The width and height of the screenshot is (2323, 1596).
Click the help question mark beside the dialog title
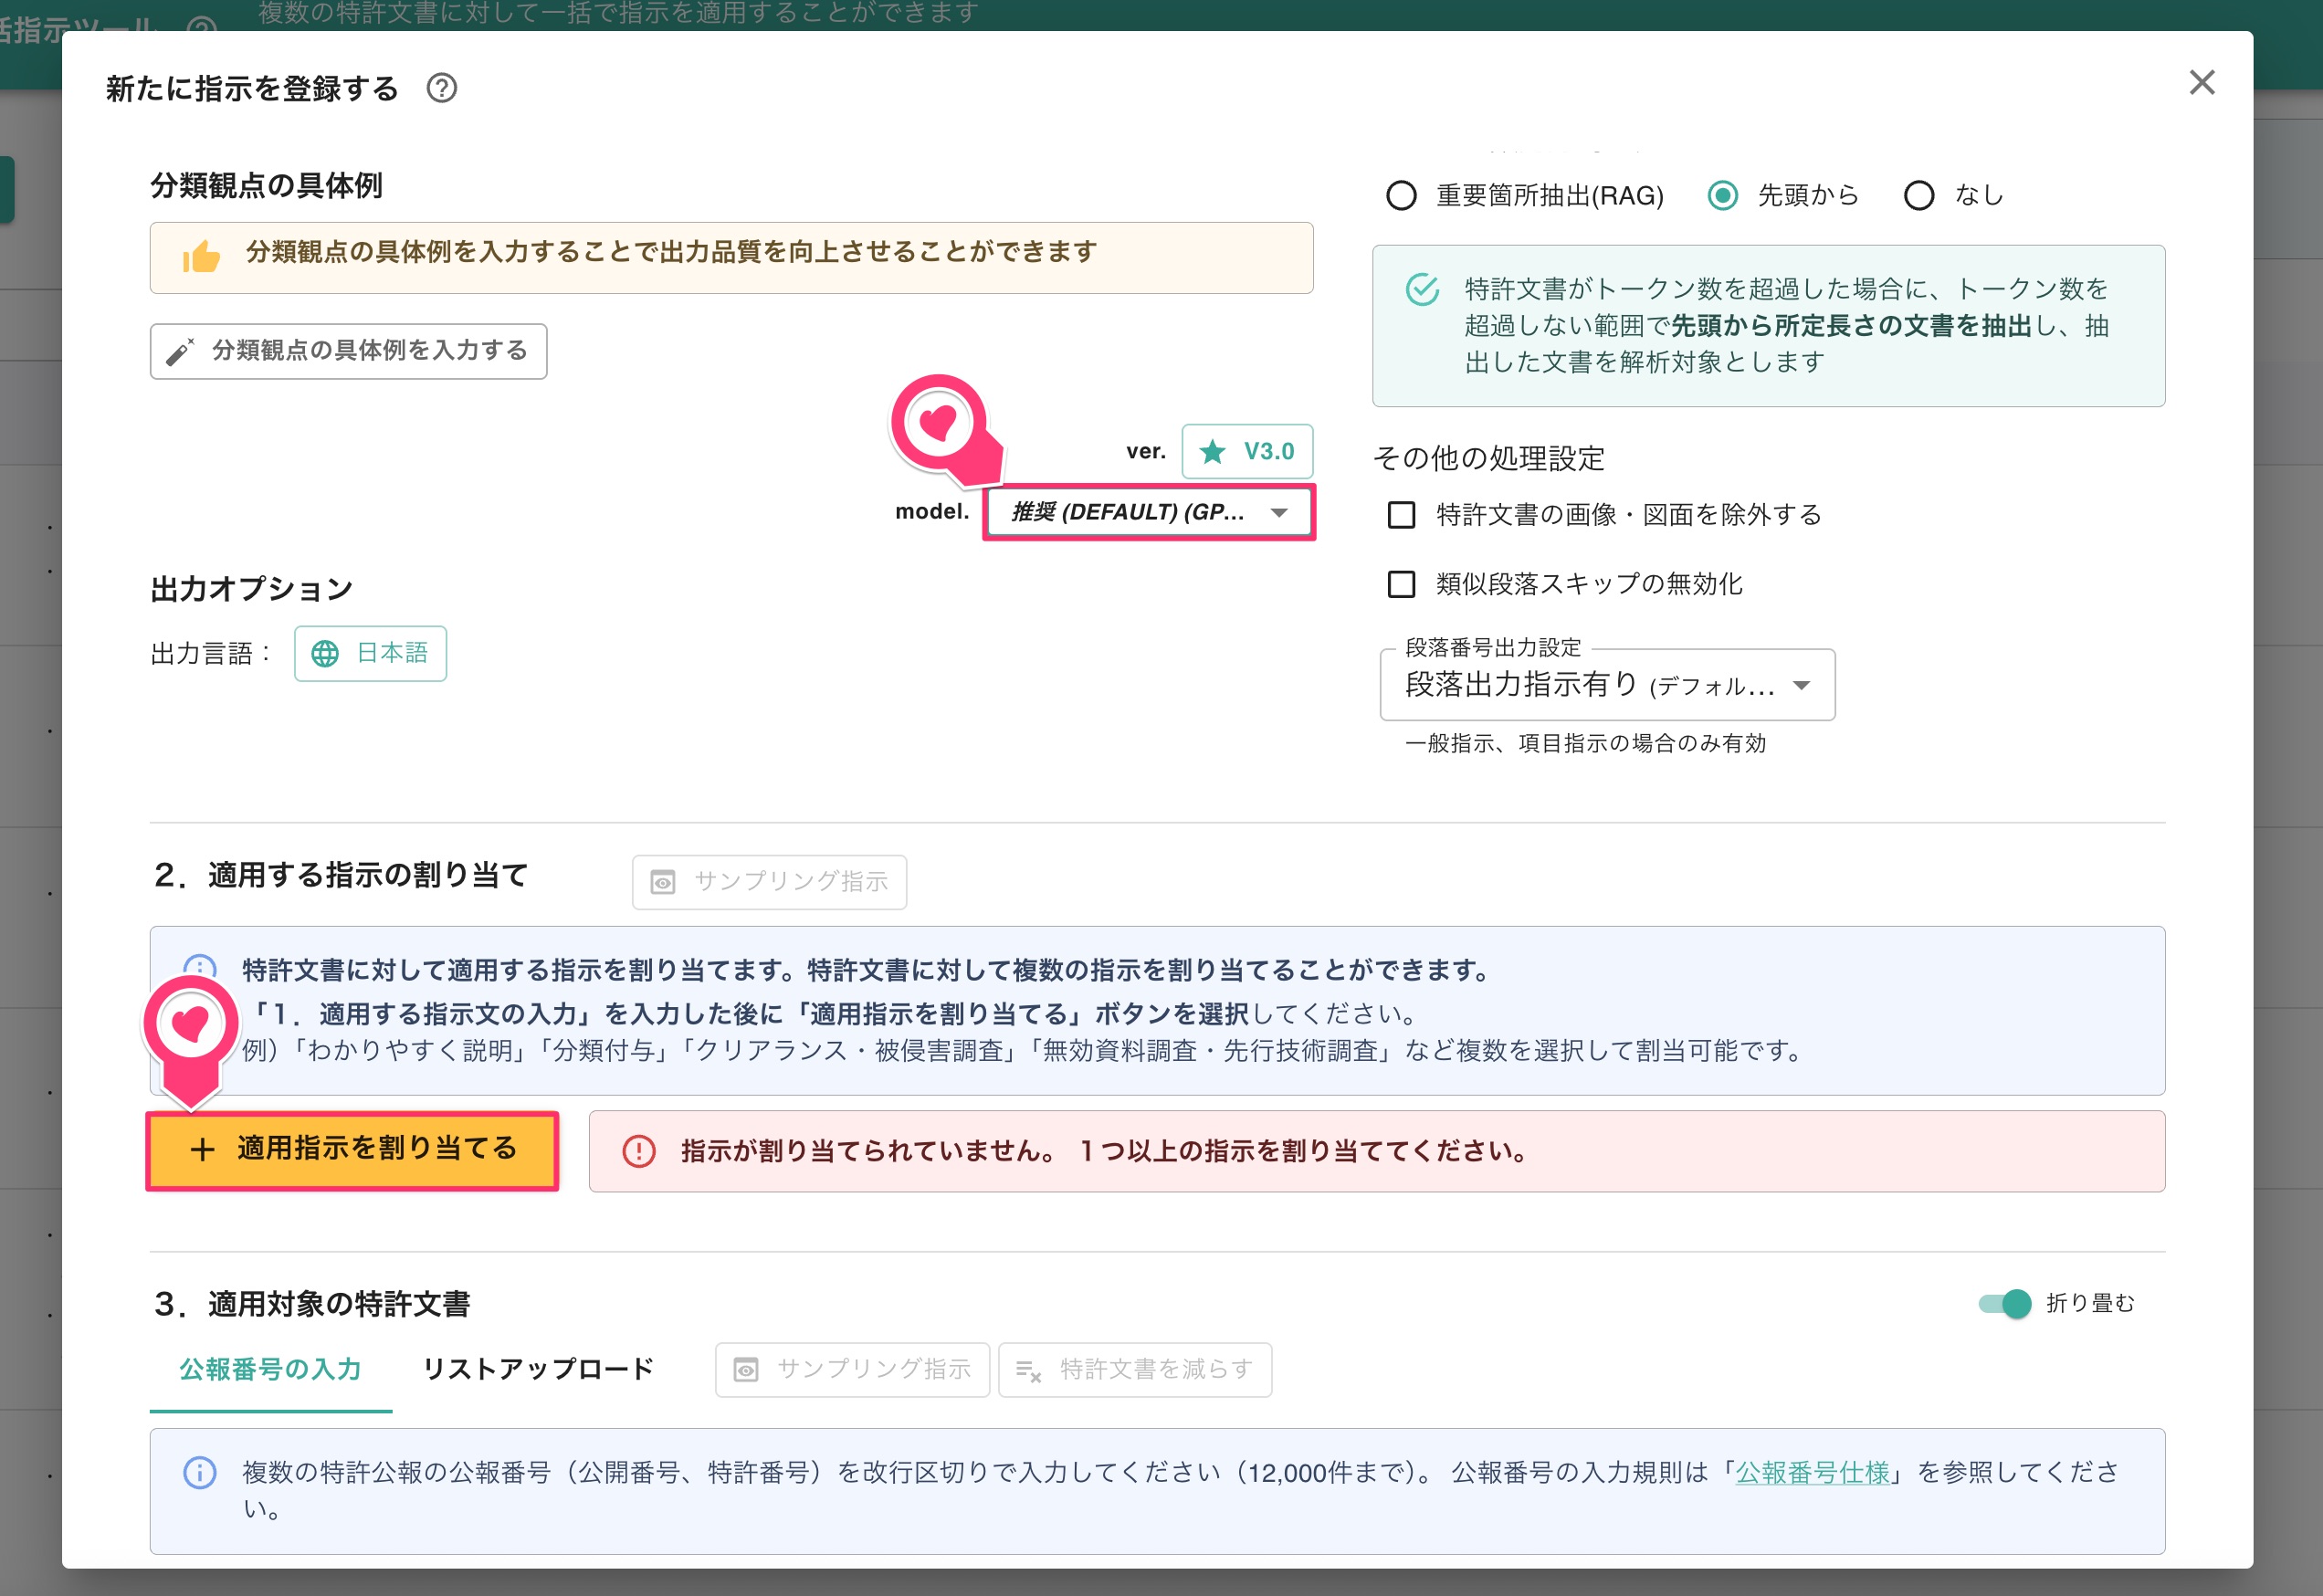[x=441, y=88]
